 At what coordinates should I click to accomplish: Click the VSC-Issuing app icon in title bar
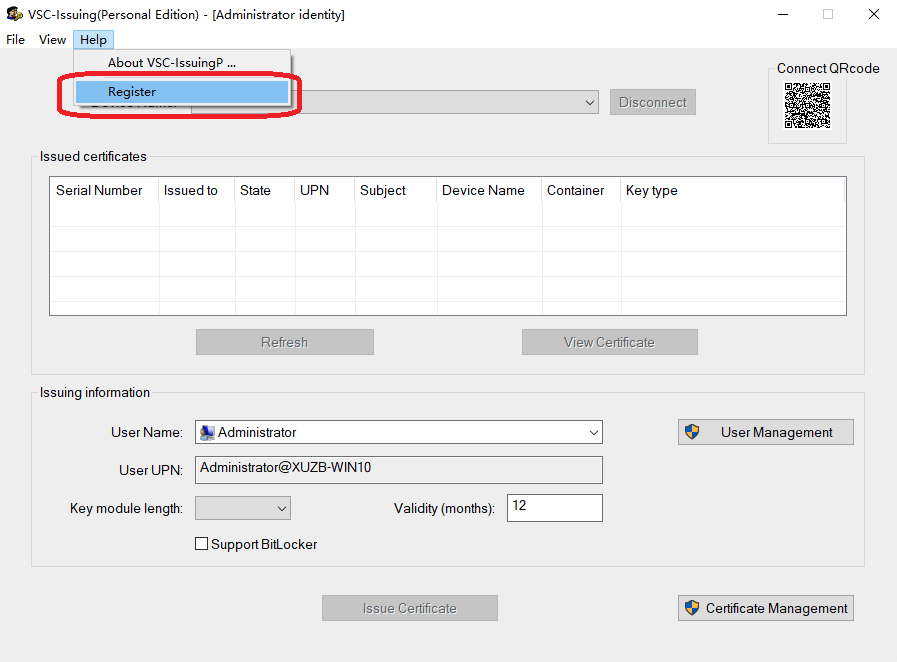pos(14,14)
